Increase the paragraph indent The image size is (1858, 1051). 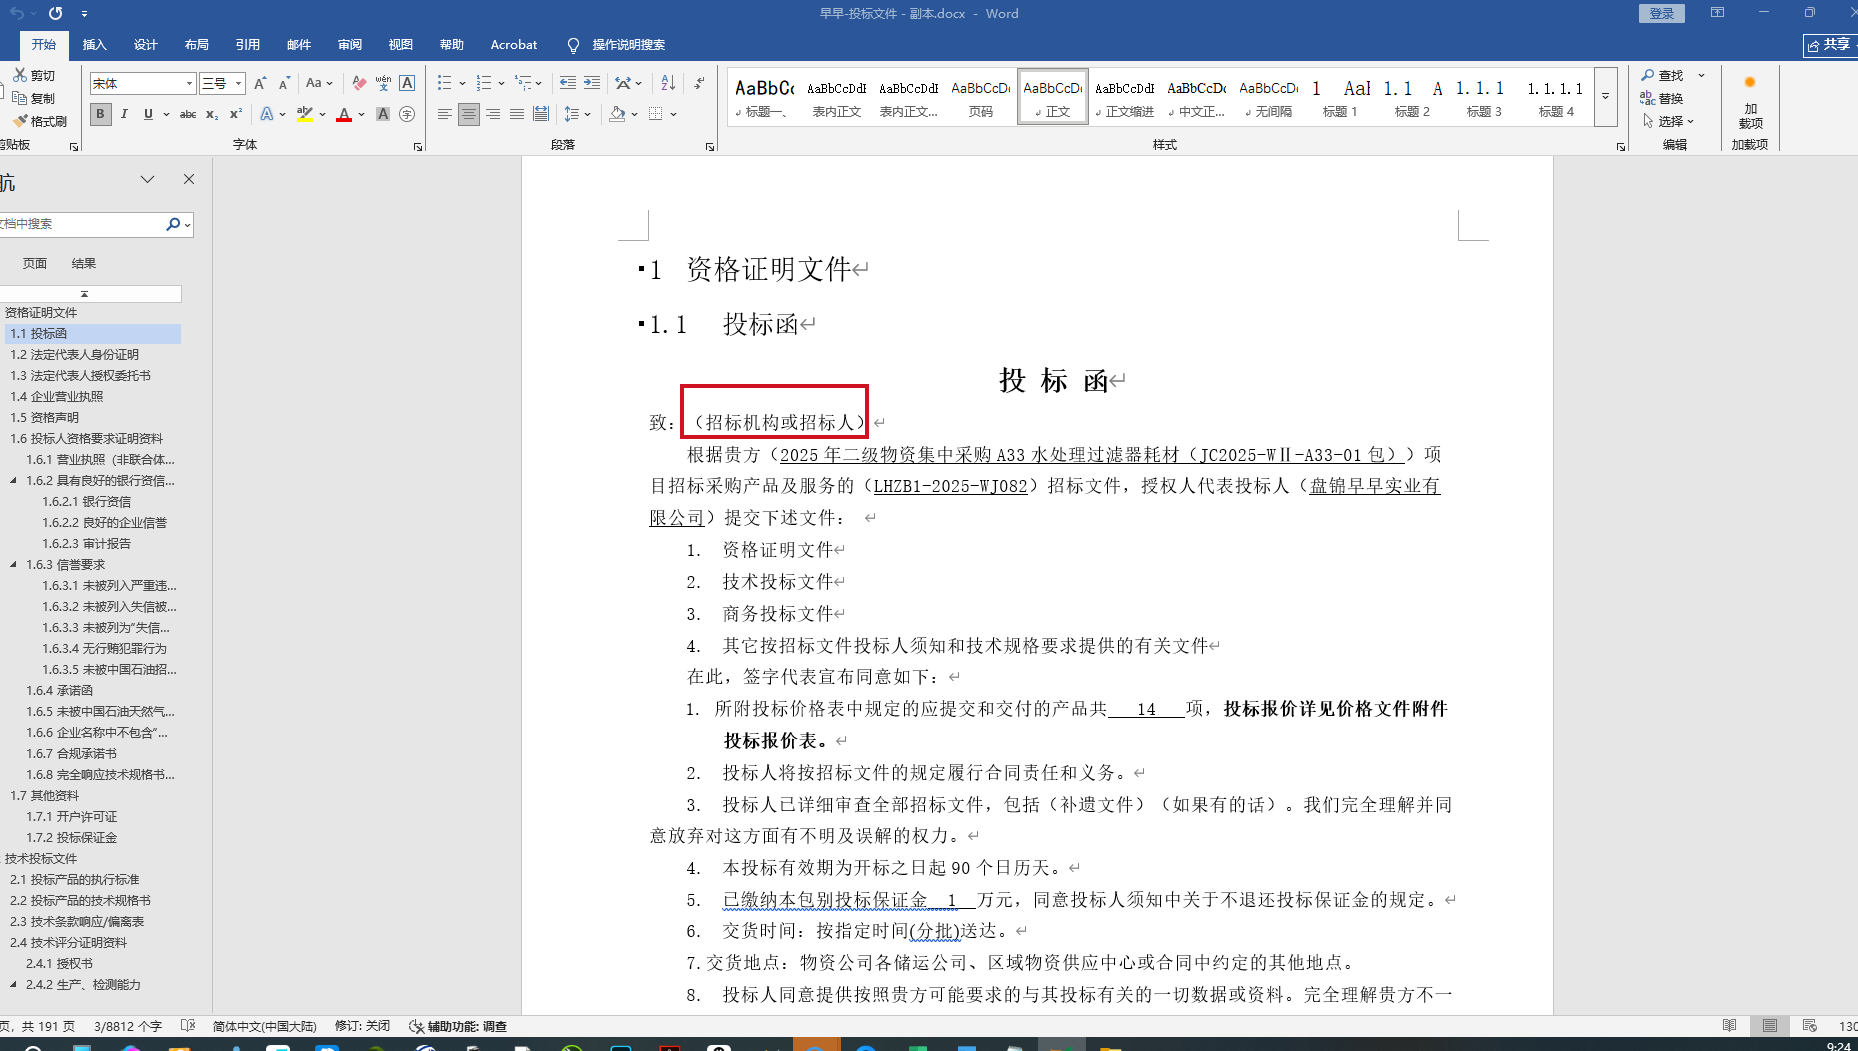click(x=592, y=83)
